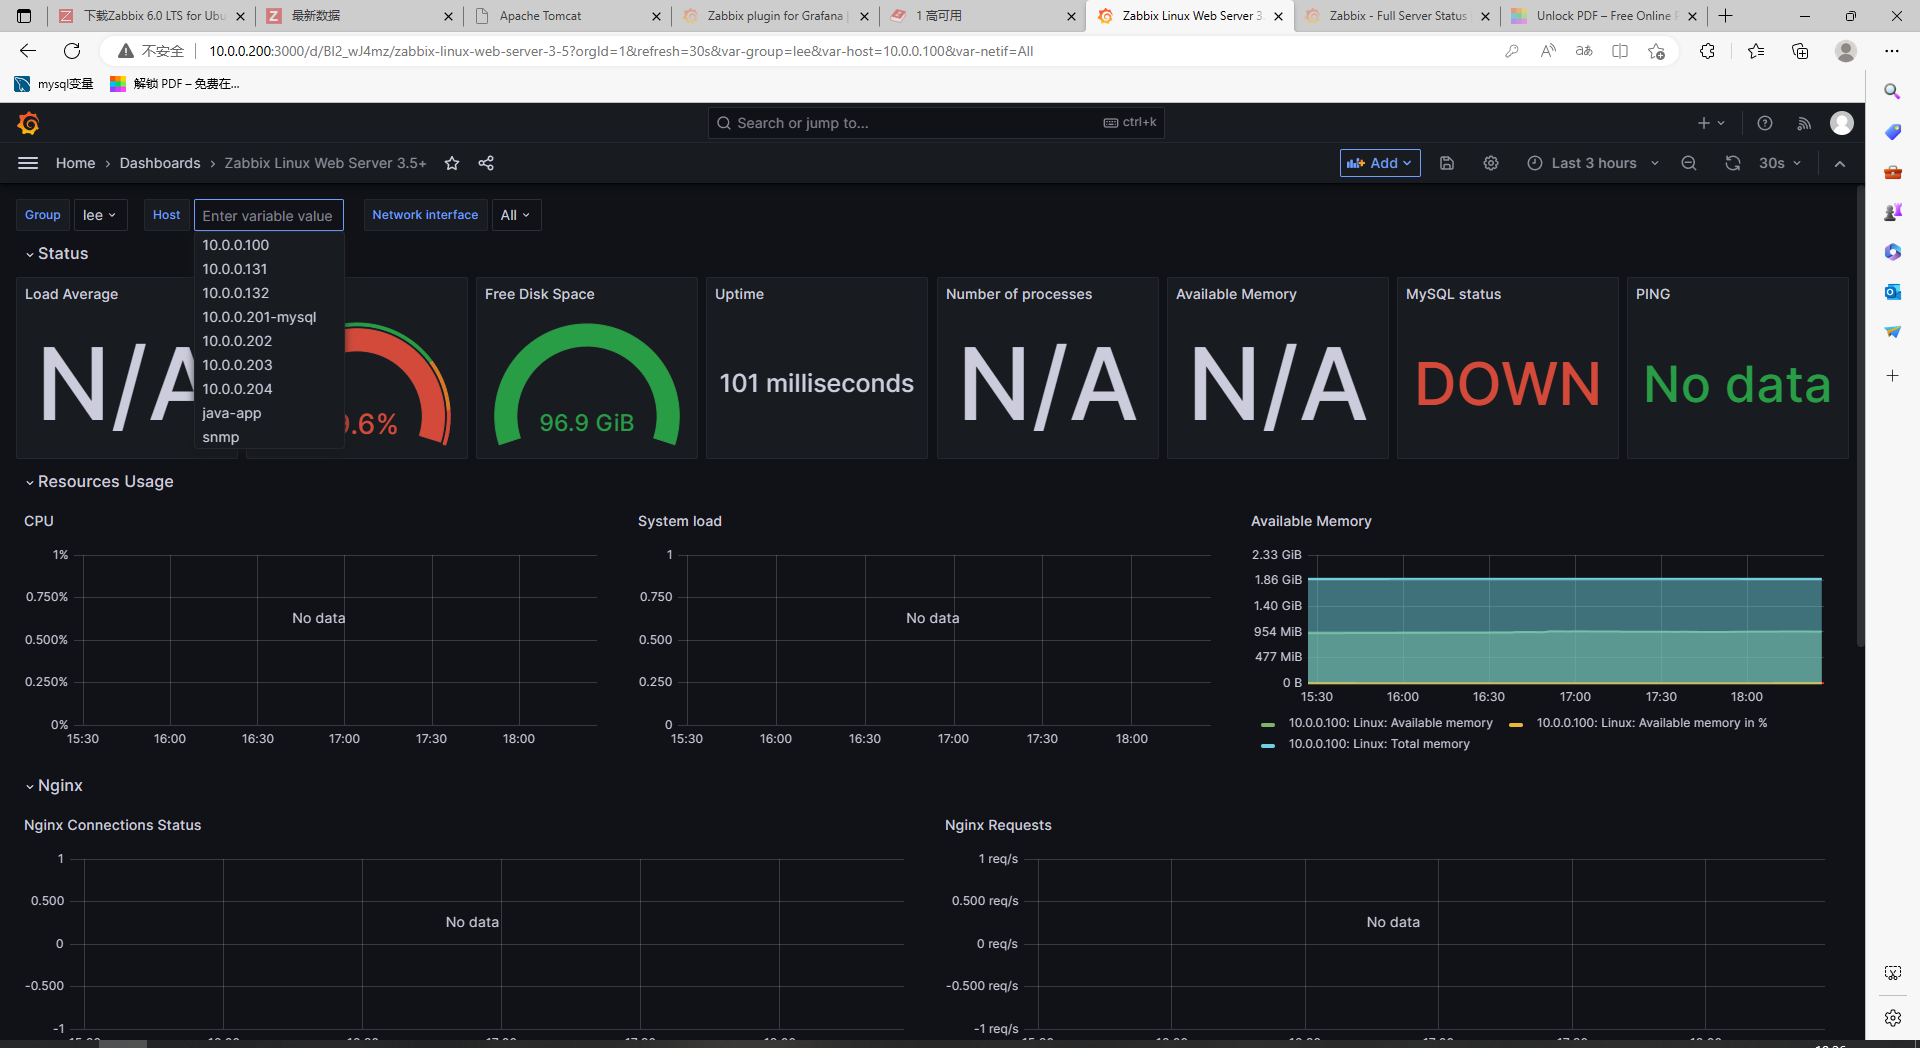Mark dashboard as favorite with star icon
Viewport: 1920px width, 1048px height.
[x=452, y=163]
